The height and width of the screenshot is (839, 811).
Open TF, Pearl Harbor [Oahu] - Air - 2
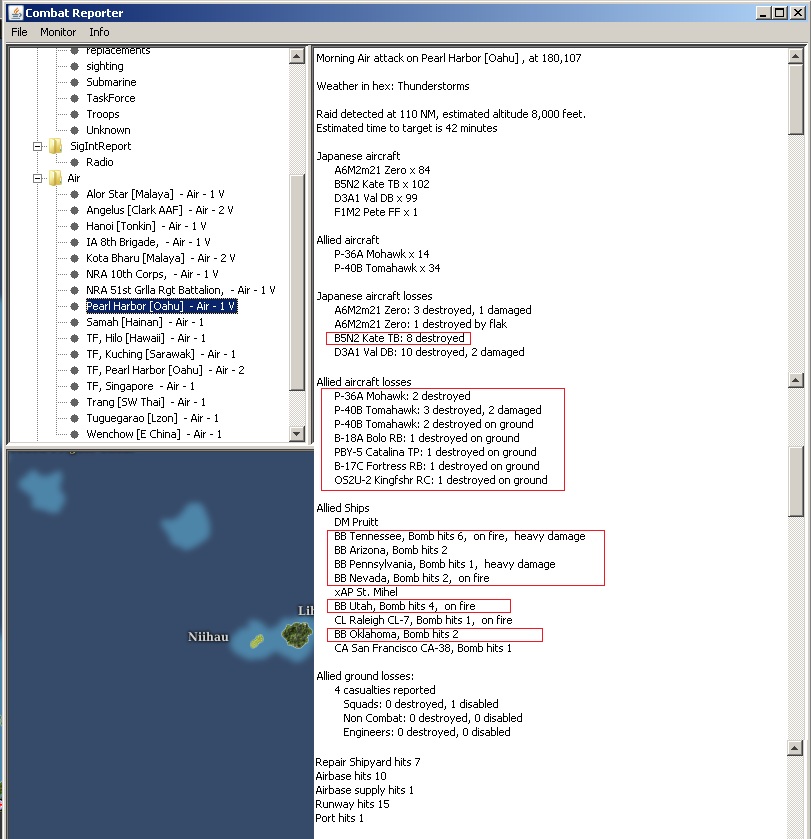(x=165, y=370)
